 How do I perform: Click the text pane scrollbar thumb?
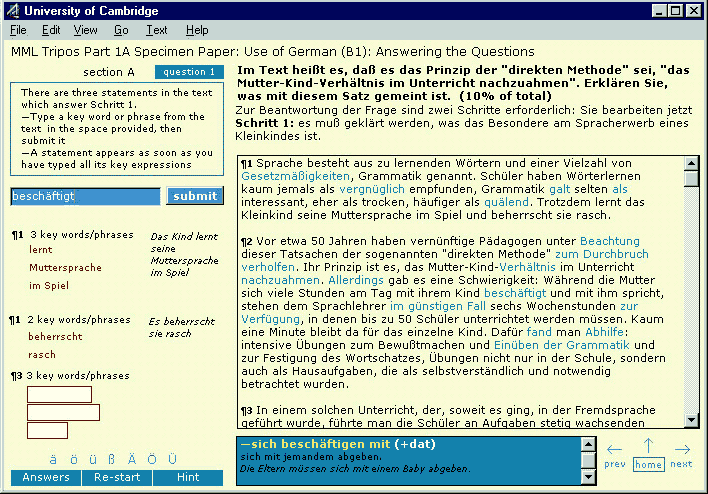coord(691,178)
